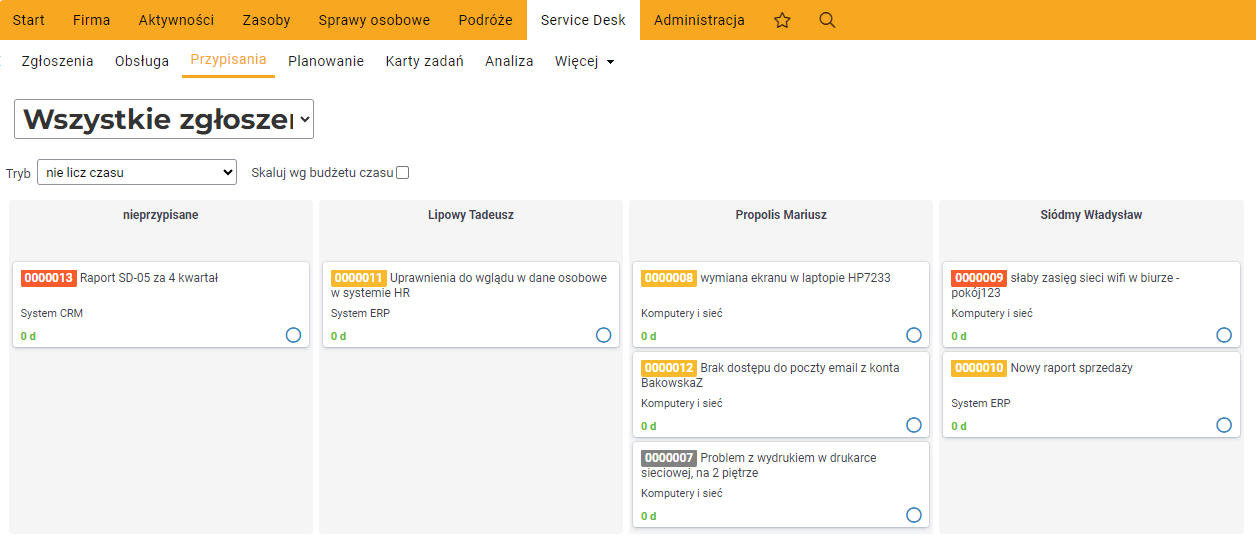The image size is (1256, 550).
Task: Open search with the magnifier icon
Action: (827, 20)
